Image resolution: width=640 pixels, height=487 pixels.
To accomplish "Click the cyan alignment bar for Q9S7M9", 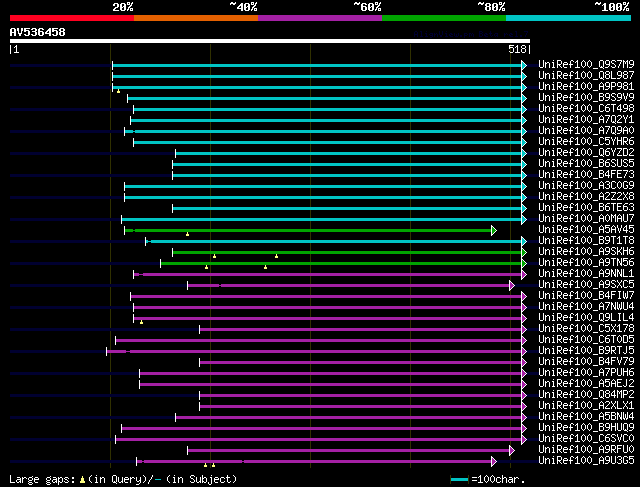I will 317,65.
